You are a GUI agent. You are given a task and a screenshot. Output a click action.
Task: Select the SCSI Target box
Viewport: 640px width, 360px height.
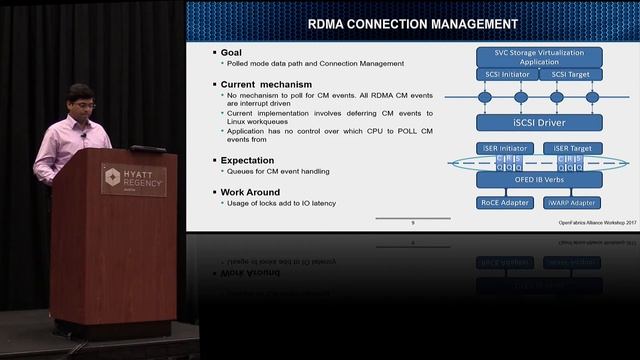[x=571, y=74]
